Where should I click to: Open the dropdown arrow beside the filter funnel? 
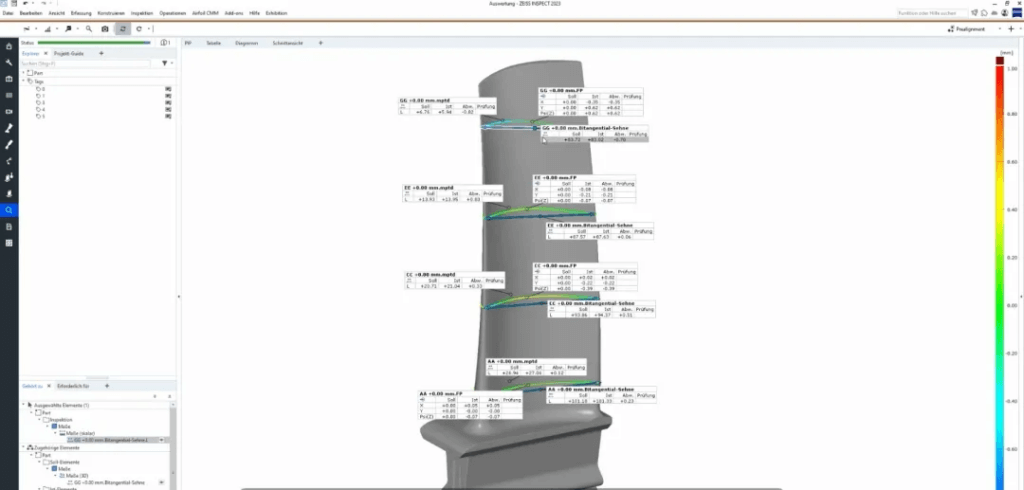pos(172,63)
